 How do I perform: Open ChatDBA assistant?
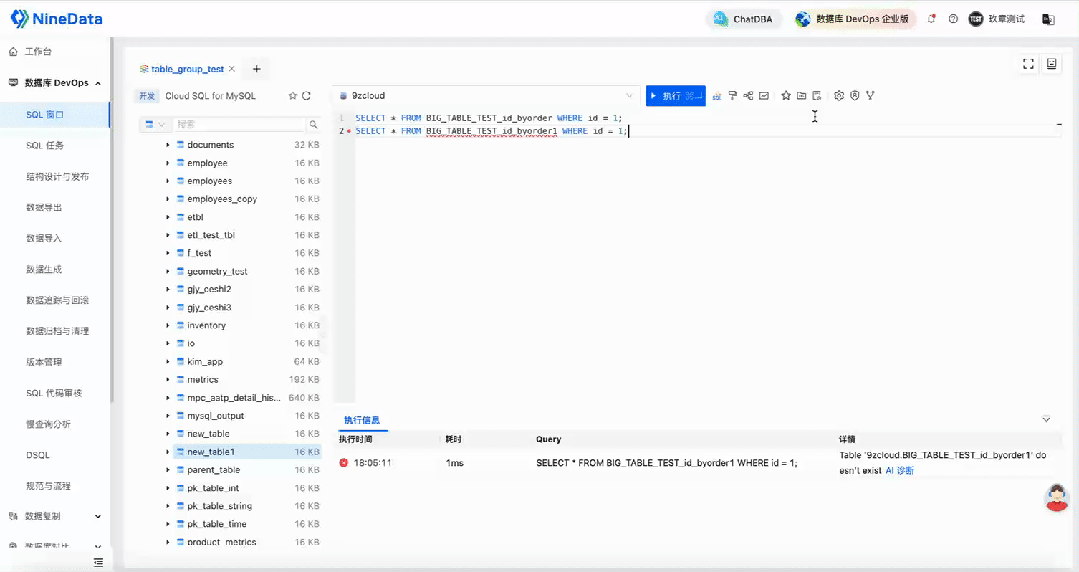click(743, 19)
